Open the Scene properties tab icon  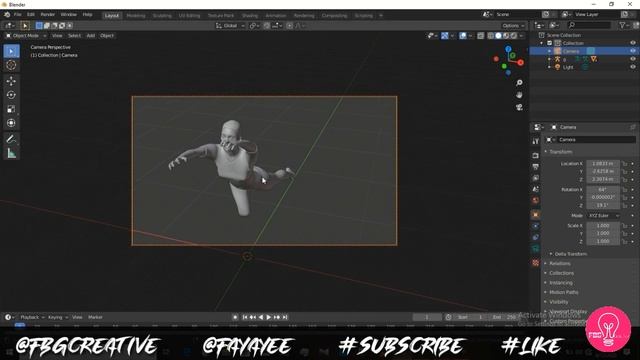pos(536,189)
